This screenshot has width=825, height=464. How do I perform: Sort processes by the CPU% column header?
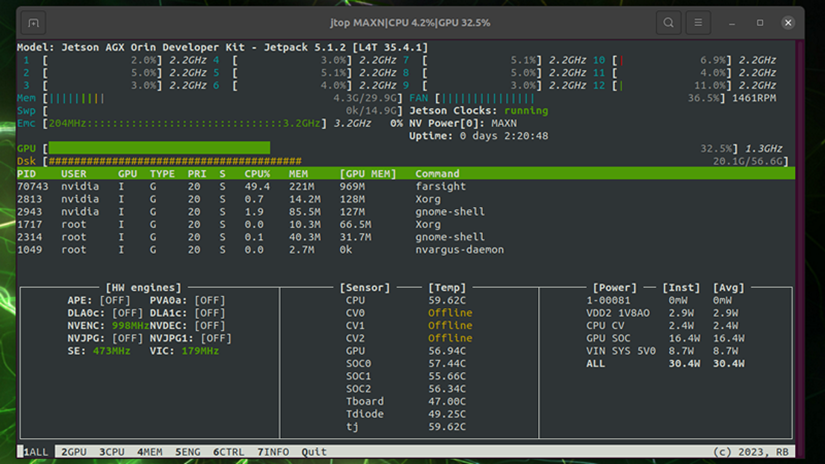(258, 174)
